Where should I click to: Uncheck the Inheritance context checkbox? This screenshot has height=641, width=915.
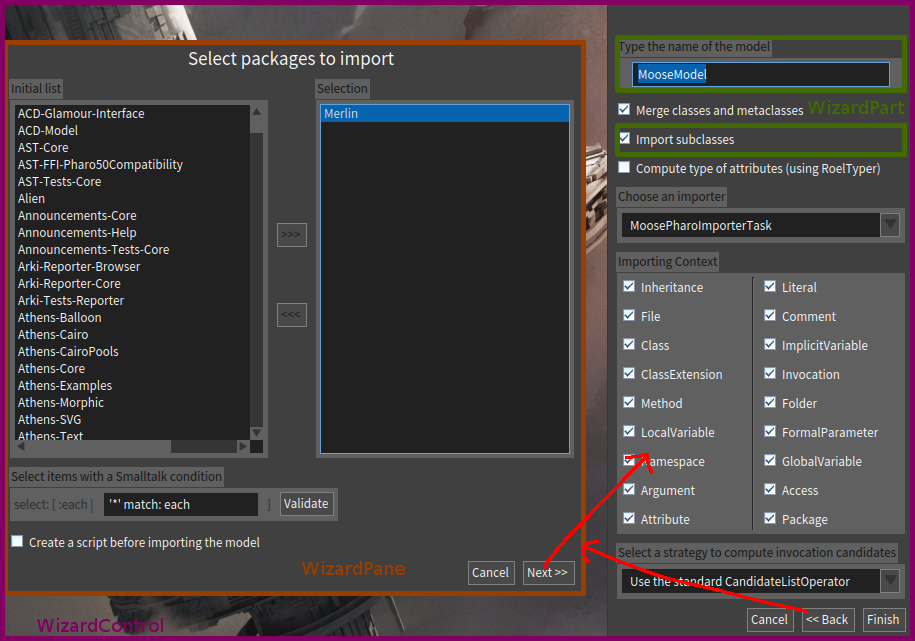point(629,287)
